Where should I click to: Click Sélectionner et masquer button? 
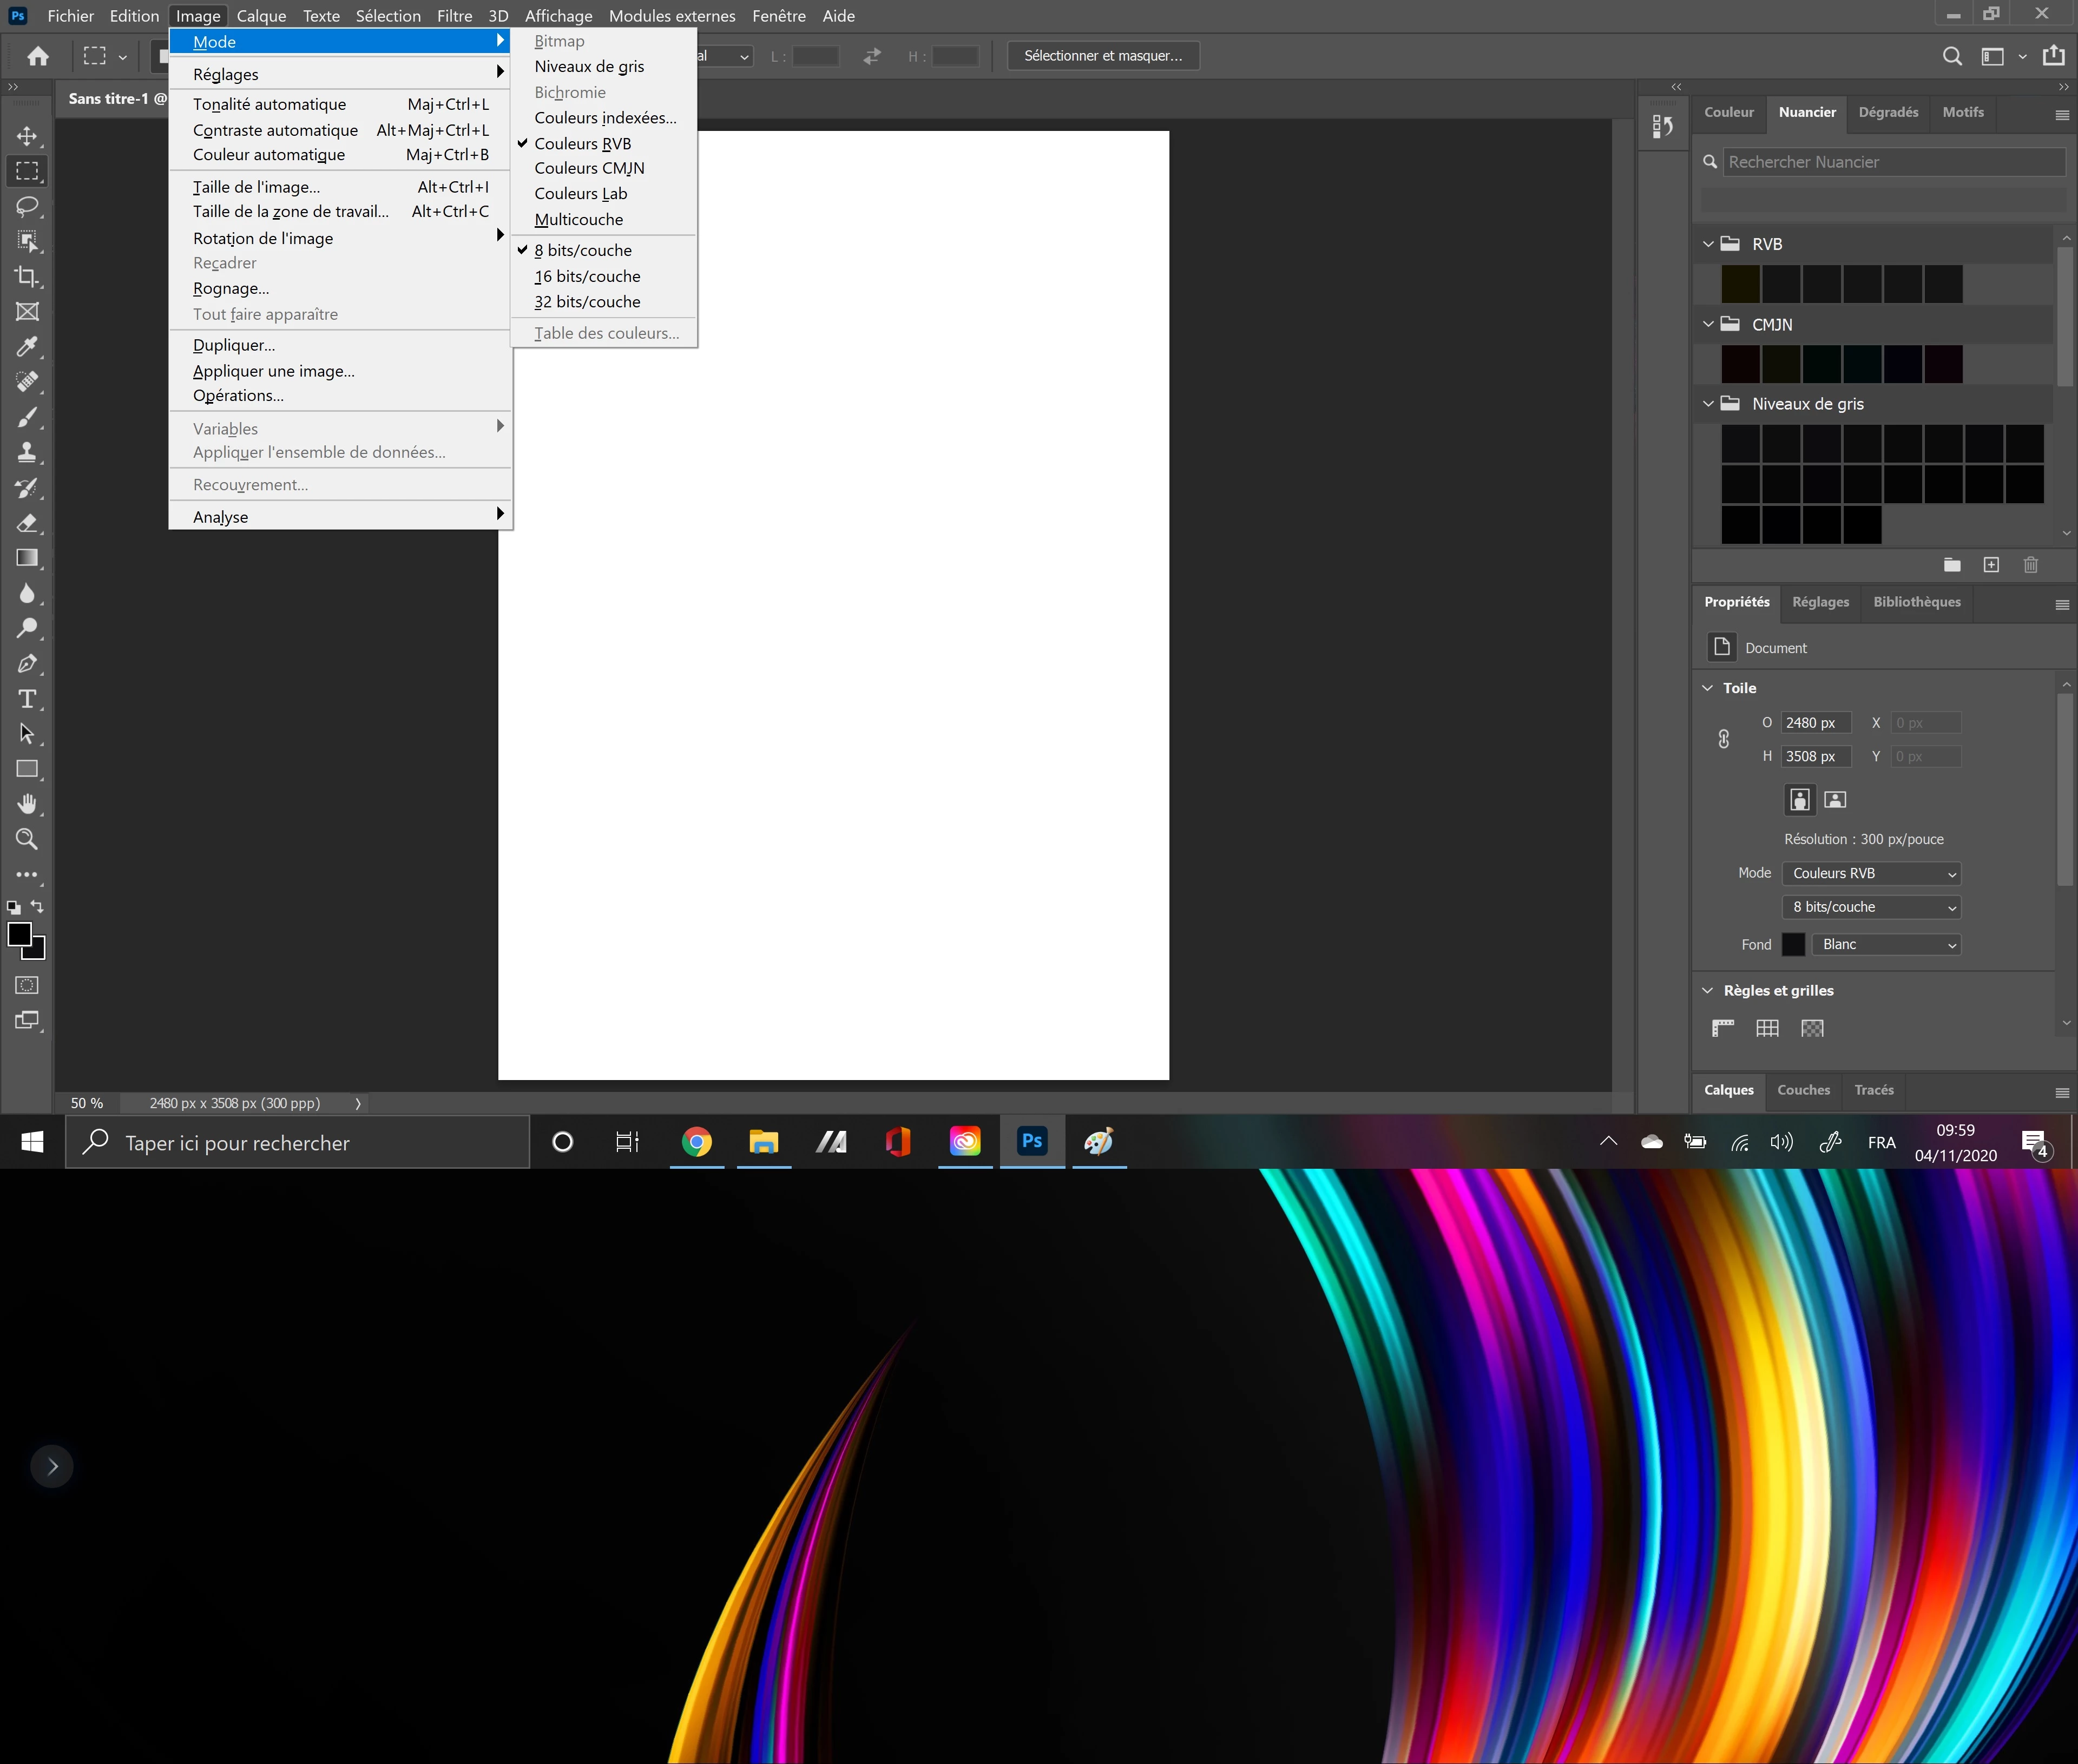tap(1103, 56)
